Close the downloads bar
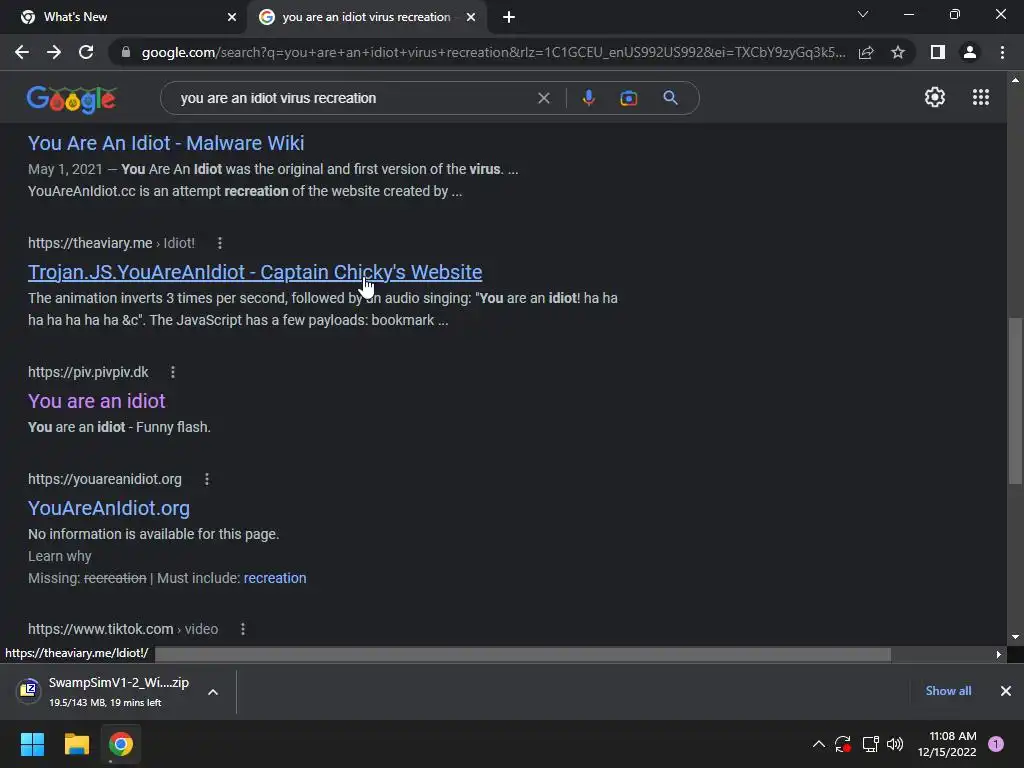 1006,691
